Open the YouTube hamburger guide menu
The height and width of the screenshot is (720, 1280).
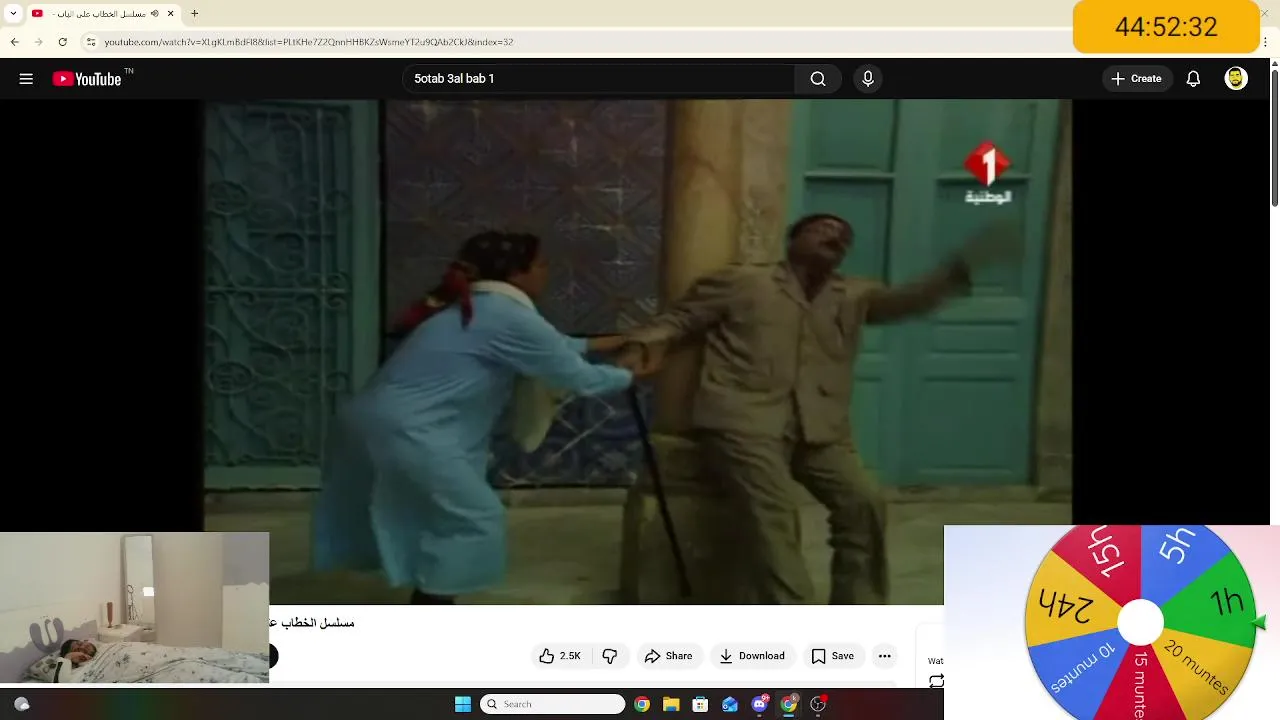pos(26,79)
